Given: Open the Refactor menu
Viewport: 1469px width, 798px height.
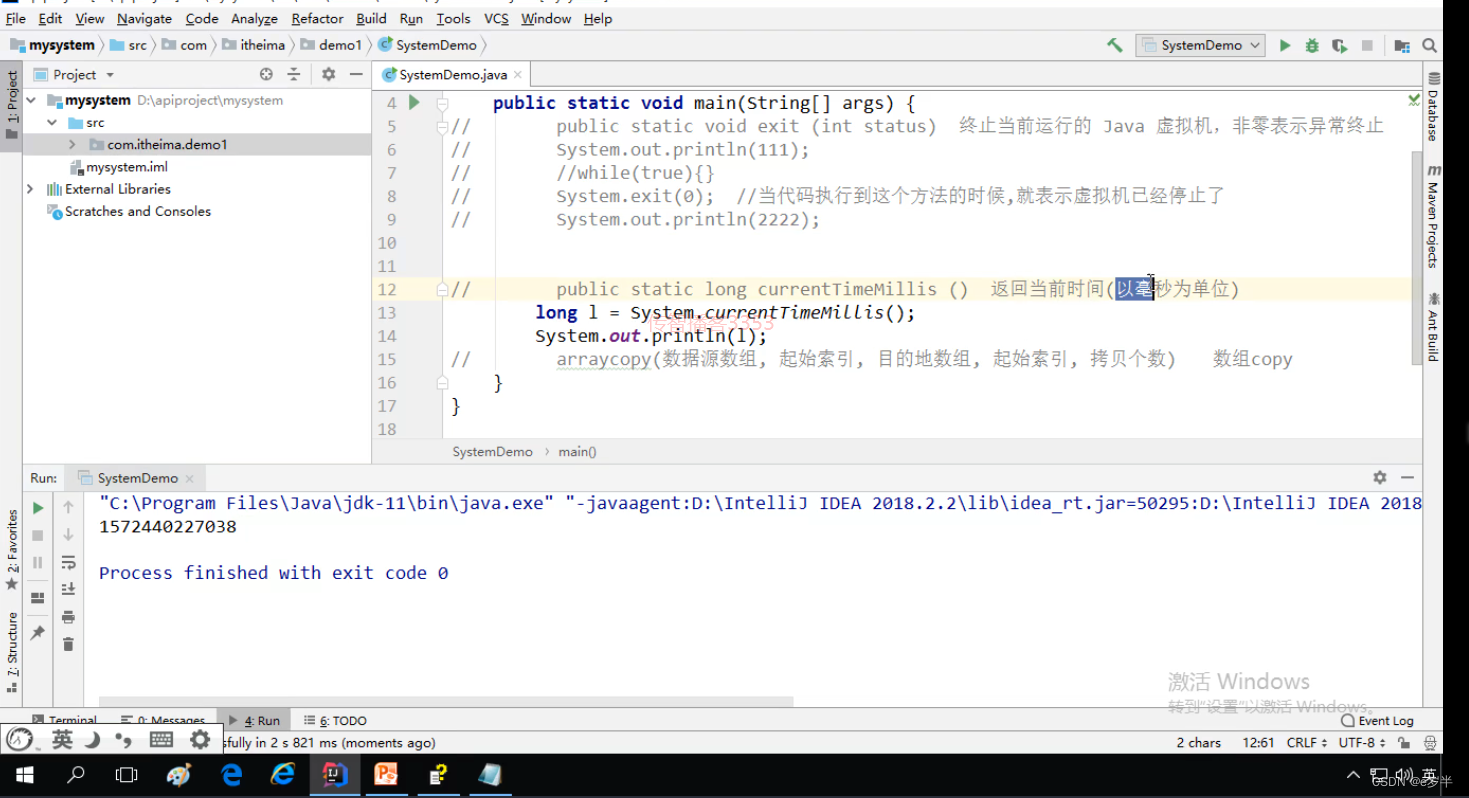Looking at the screenshot, I should click(x=317, y=18).
